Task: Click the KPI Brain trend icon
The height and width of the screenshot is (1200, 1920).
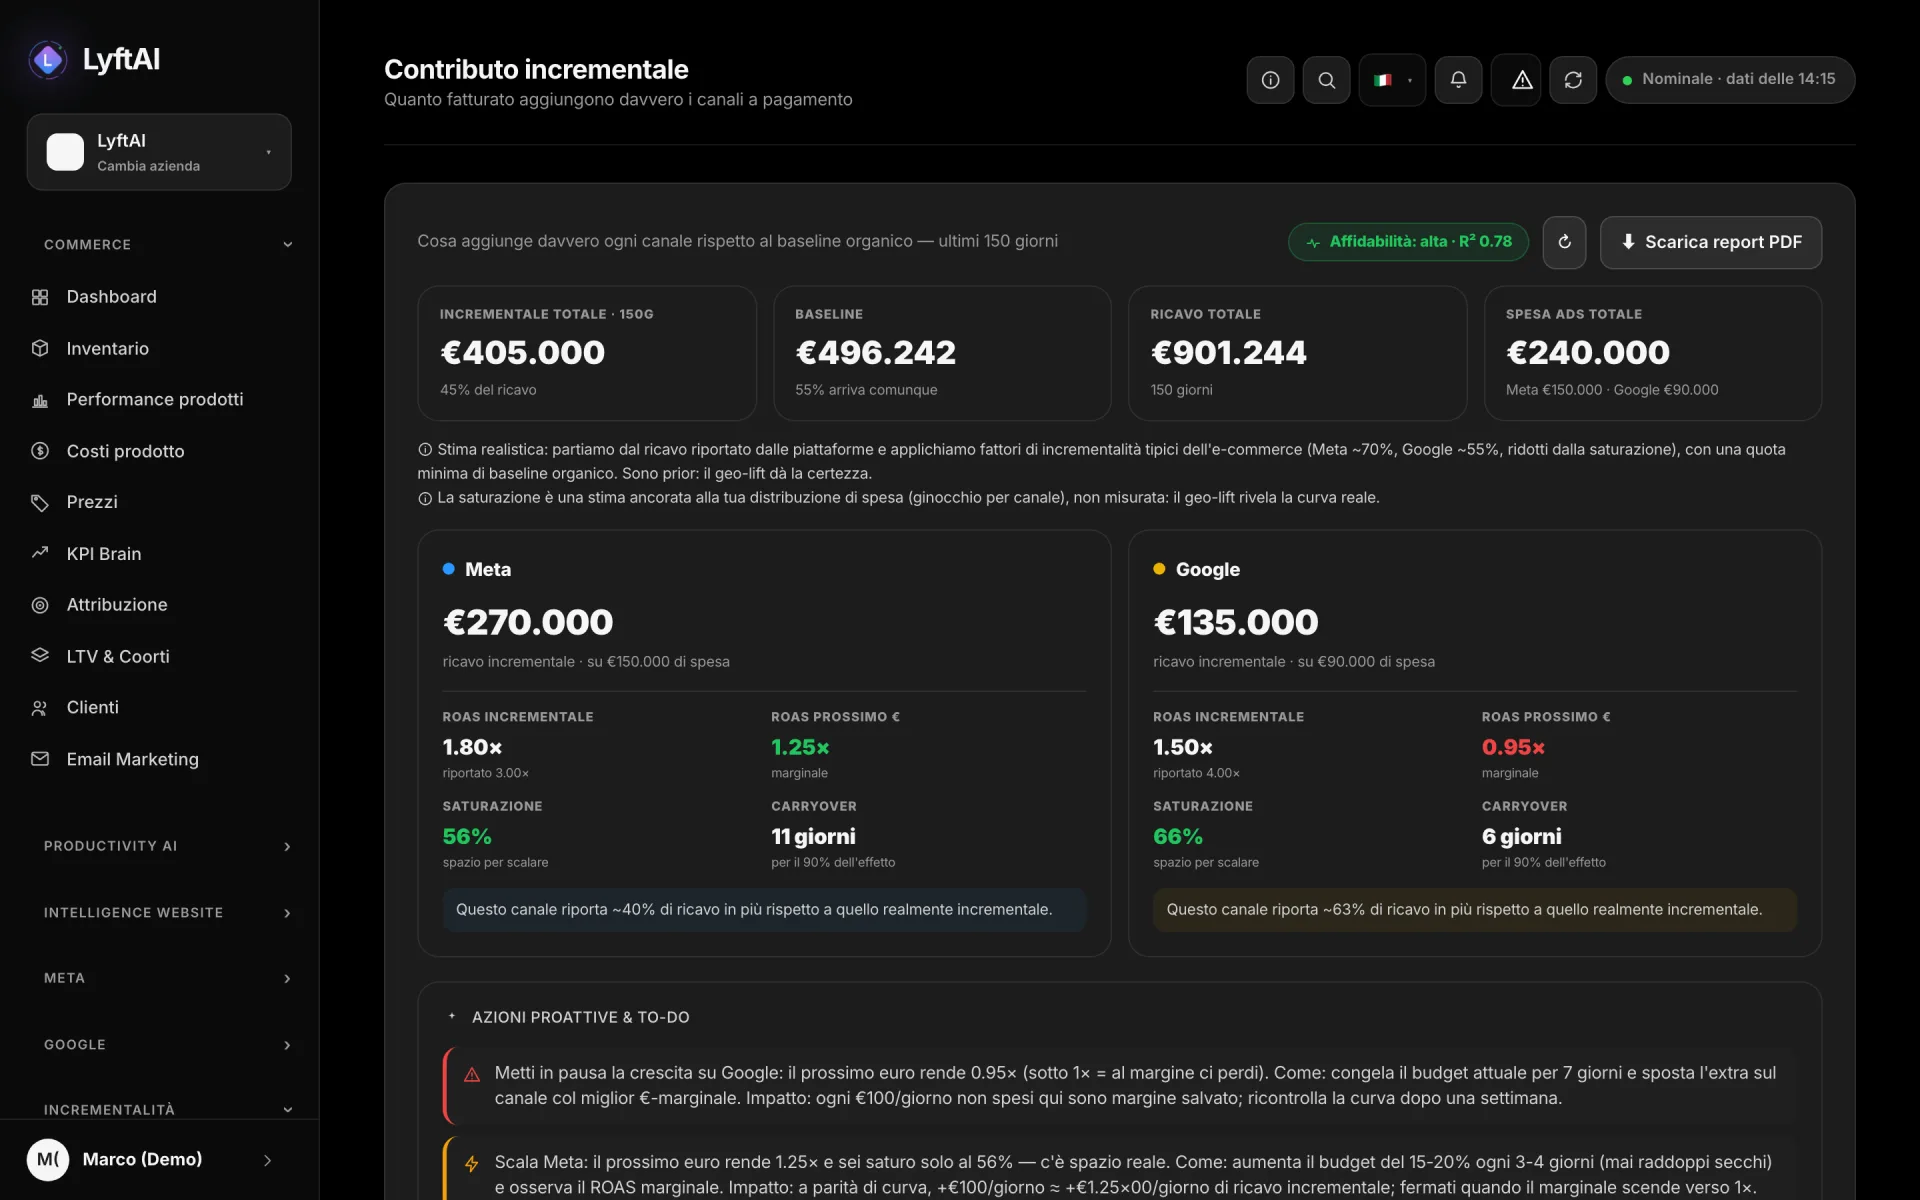Action: click(x=40, y=553)
